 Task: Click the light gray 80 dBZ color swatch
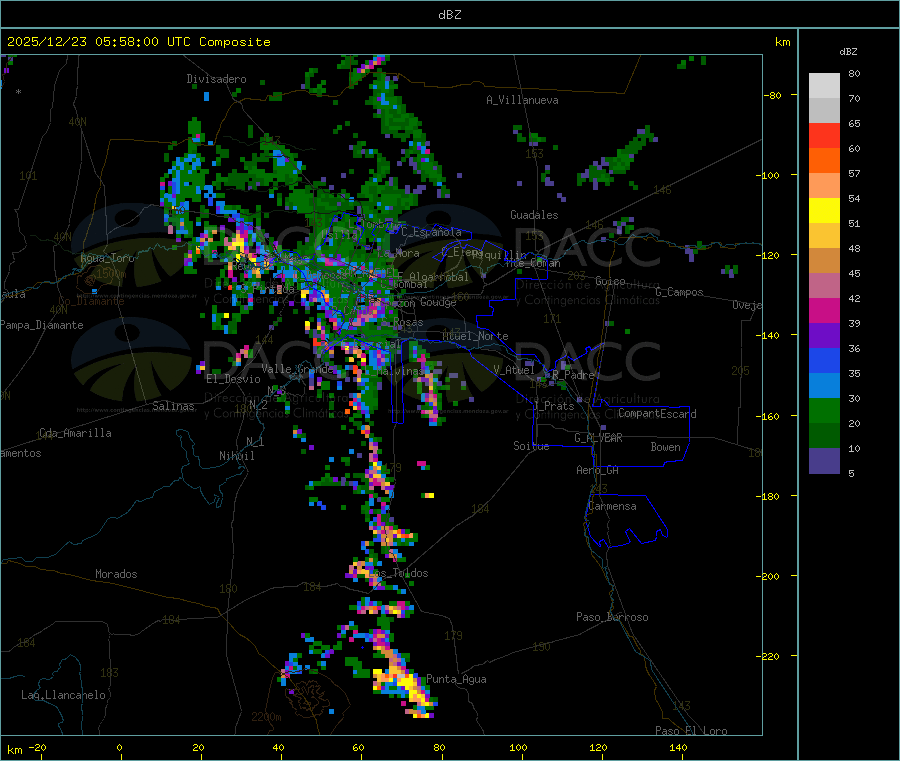pyautogui.click(x=824, y=86)
